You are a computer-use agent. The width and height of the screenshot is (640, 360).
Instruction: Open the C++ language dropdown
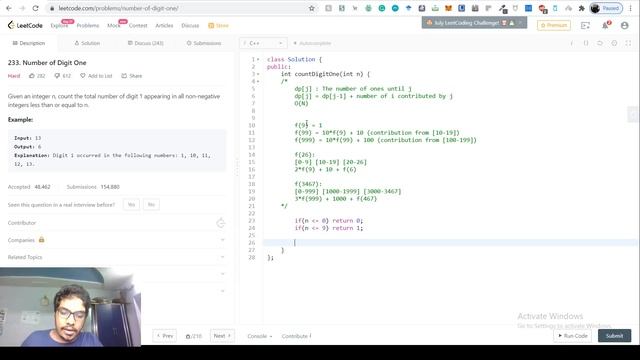coord(263,43)
